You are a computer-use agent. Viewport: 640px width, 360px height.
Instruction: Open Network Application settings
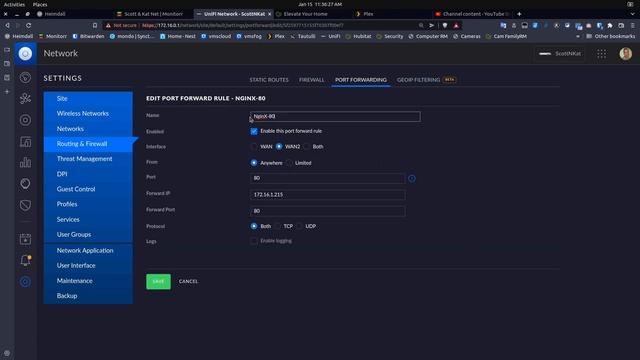point(88,250)
